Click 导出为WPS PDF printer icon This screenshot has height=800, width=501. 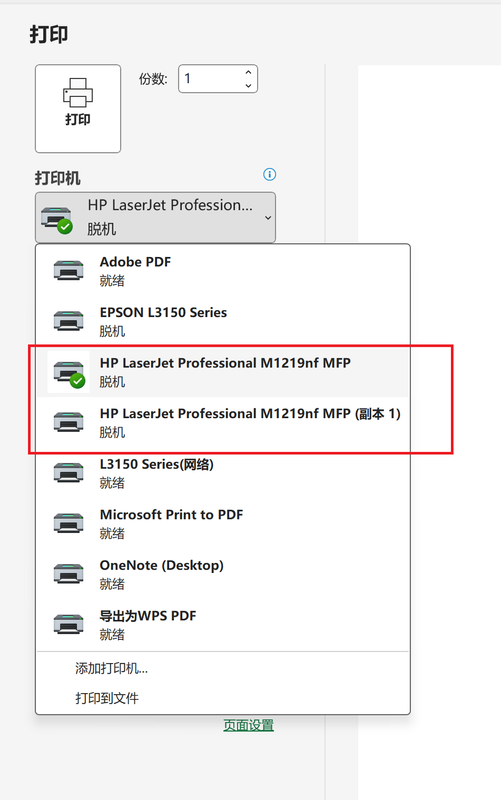[x=68, y=624]
